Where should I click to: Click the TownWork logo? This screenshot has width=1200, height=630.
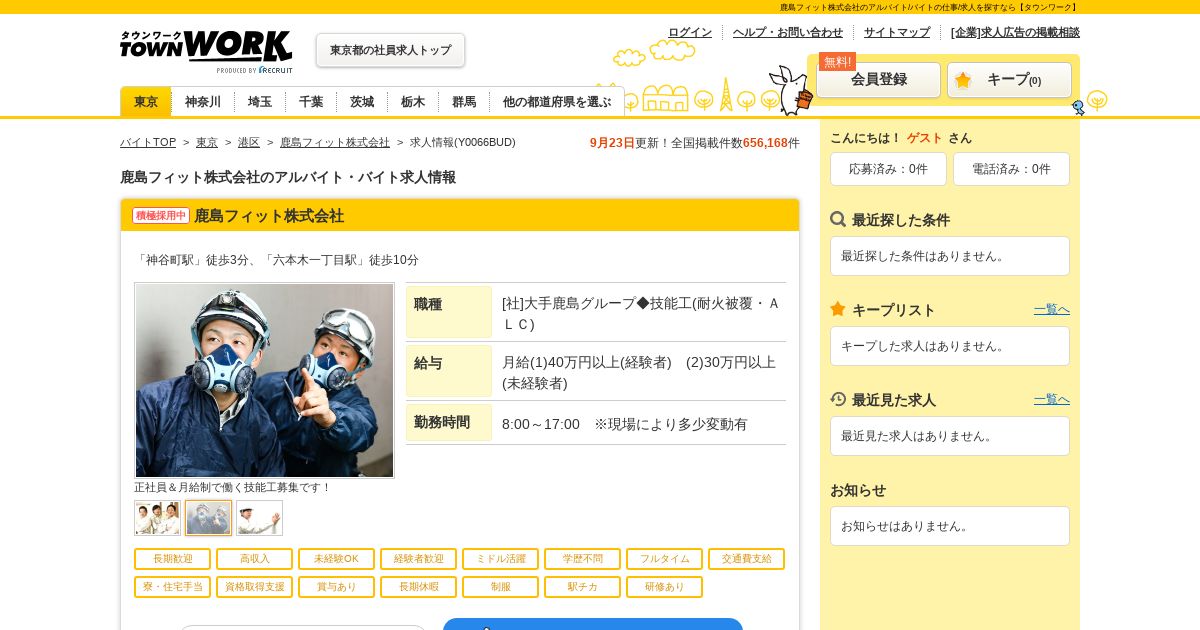(206, 51)
